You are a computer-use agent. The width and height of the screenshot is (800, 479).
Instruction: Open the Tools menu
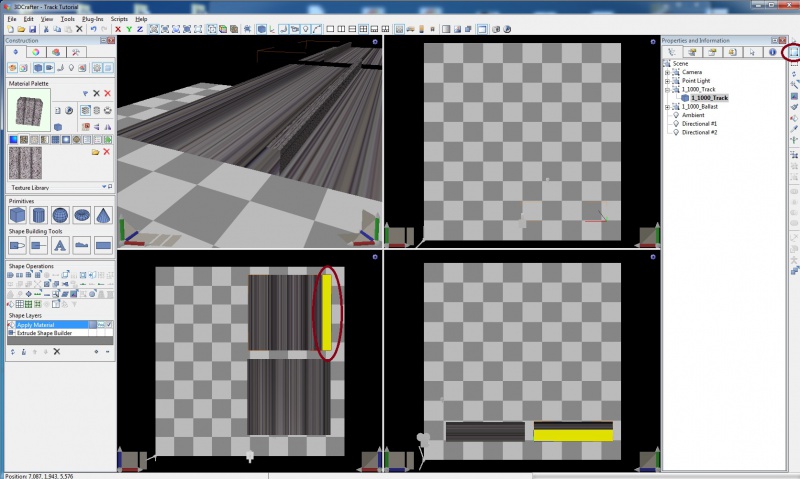point(67,19)
